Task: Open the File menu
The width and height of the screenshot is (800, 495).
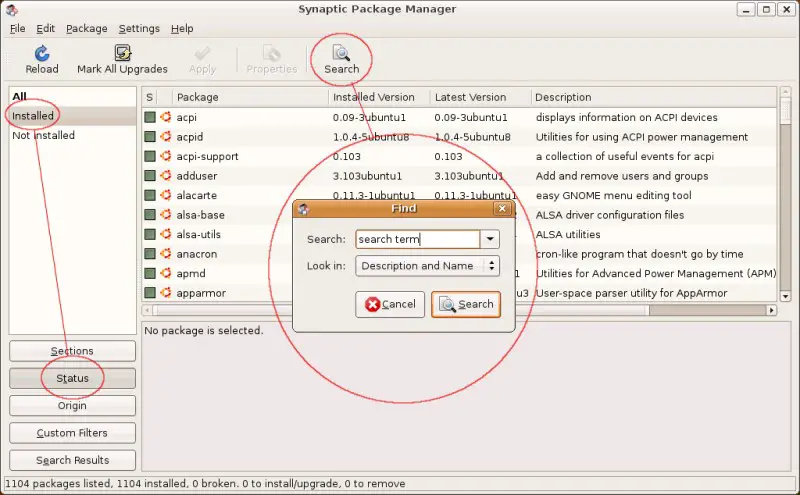Action: coord(17,29)
